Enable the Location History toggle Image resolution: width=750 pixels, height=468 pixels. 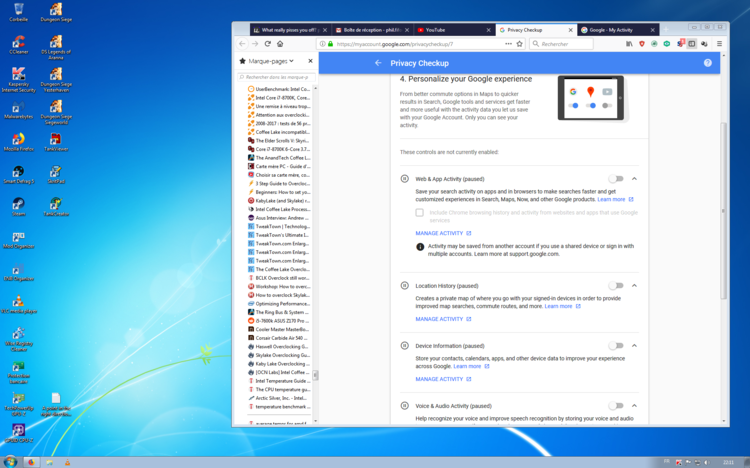coord(616,286)
